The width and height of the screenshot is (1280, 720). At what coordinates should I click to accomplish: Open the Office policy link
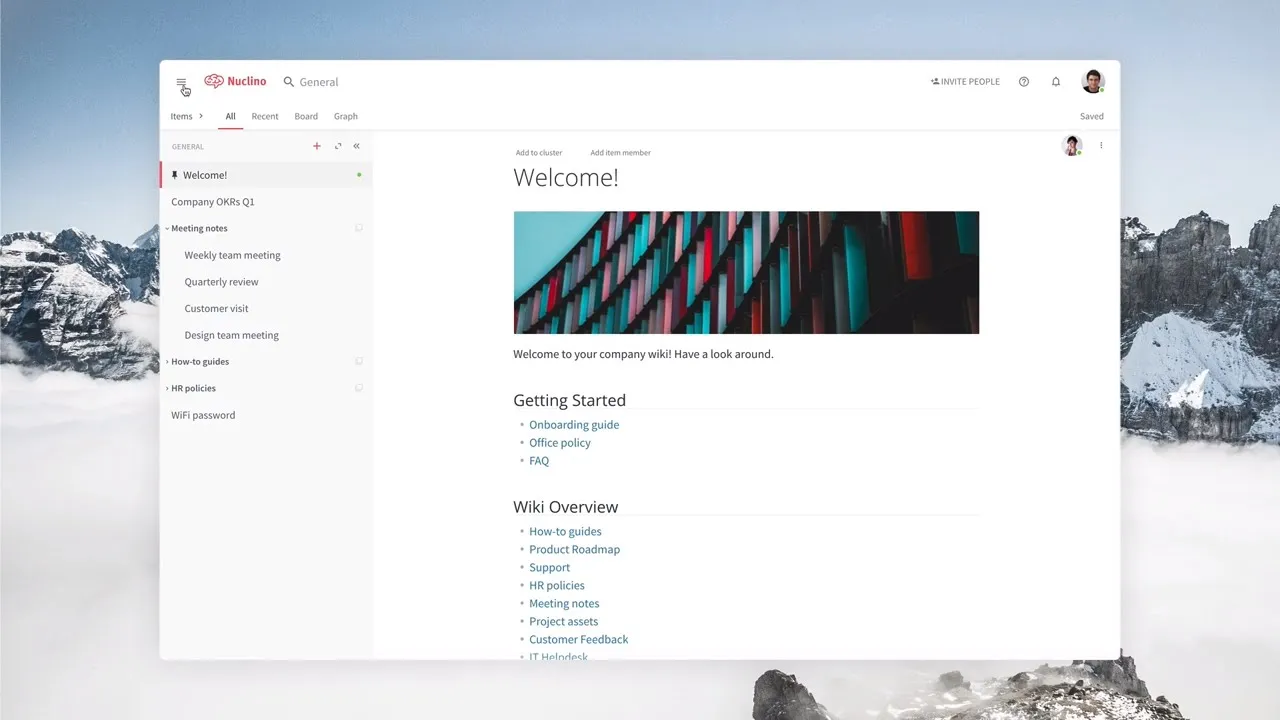[x=560, y=443]
